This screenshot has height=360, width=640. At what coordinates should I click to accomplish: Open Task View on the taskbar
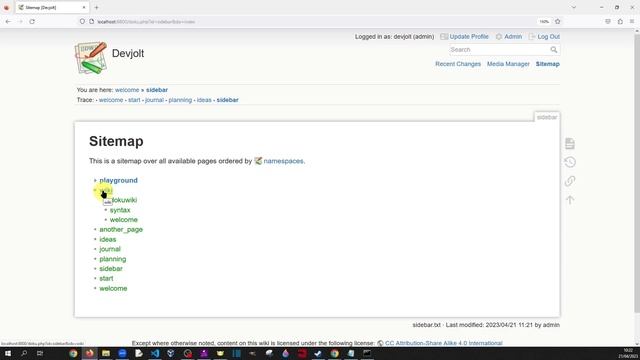[40, 353]
